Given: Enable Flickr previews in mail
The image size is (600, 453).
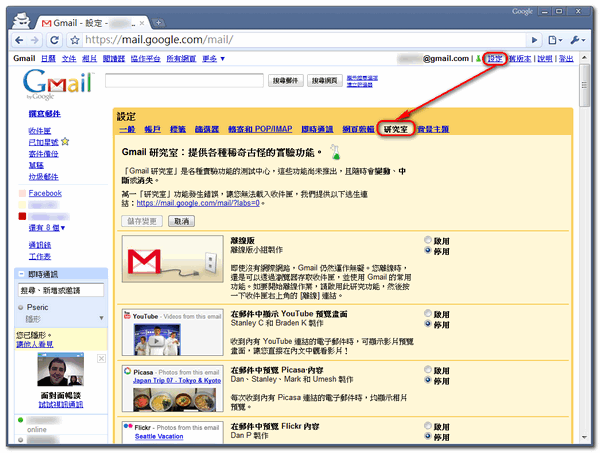Looking at the screenshot, I should tap(428, 426).
